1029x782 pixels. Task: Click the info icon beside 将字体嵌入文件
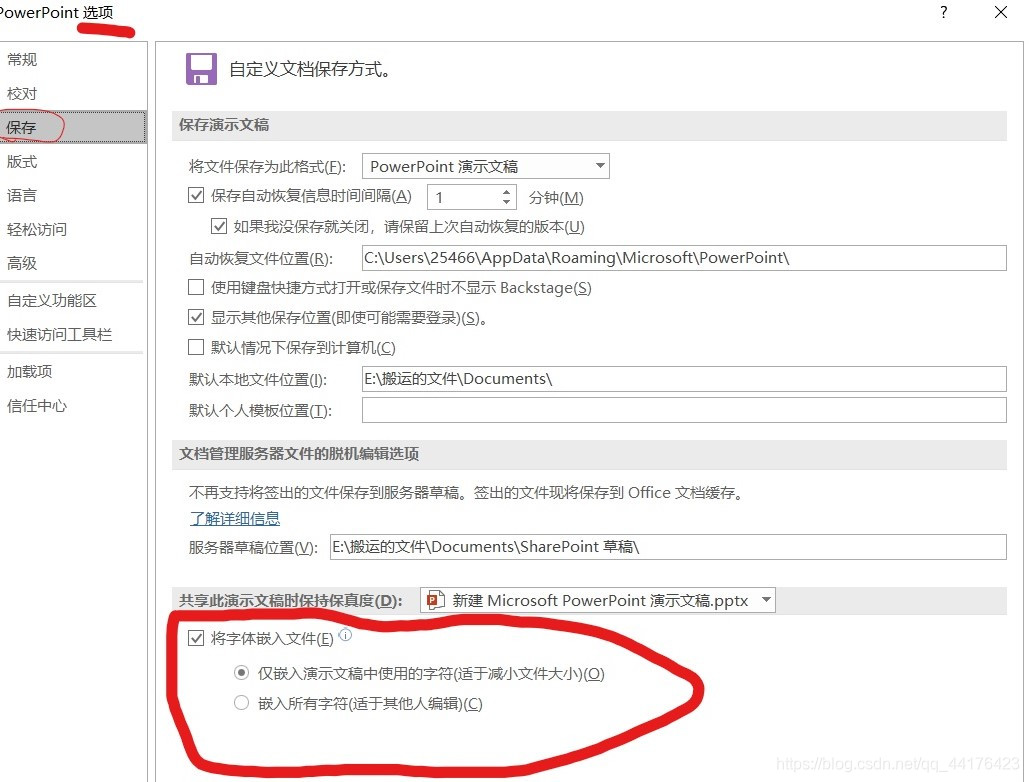pyautogui.click(x=345, y=635)
